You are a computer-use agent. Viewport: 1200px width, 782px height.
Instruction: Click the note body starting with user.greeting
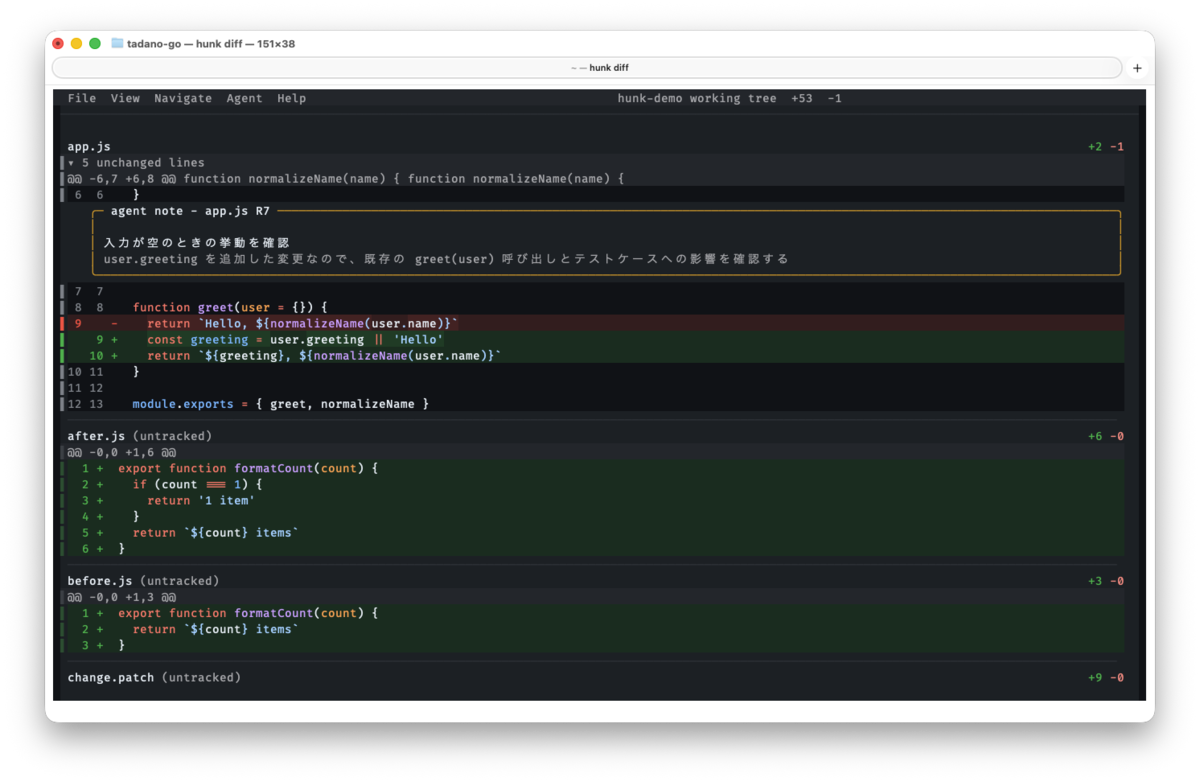tap(446, 259)
